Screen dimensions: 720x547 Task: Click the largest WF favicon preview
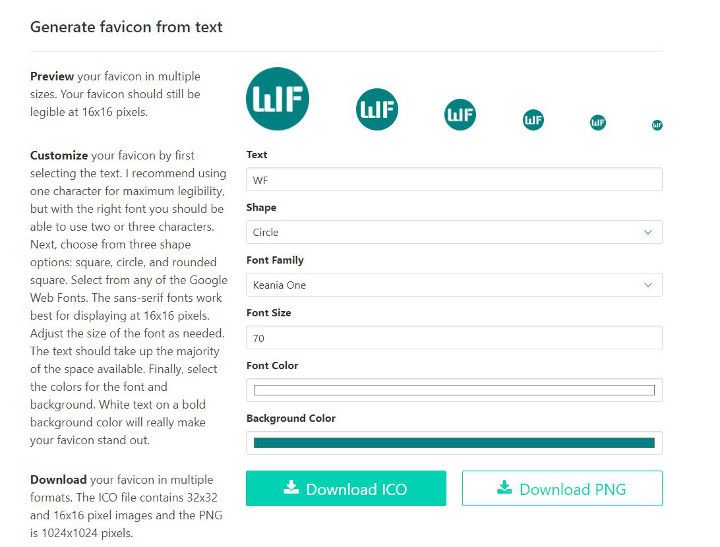click(x=277, y=99)
